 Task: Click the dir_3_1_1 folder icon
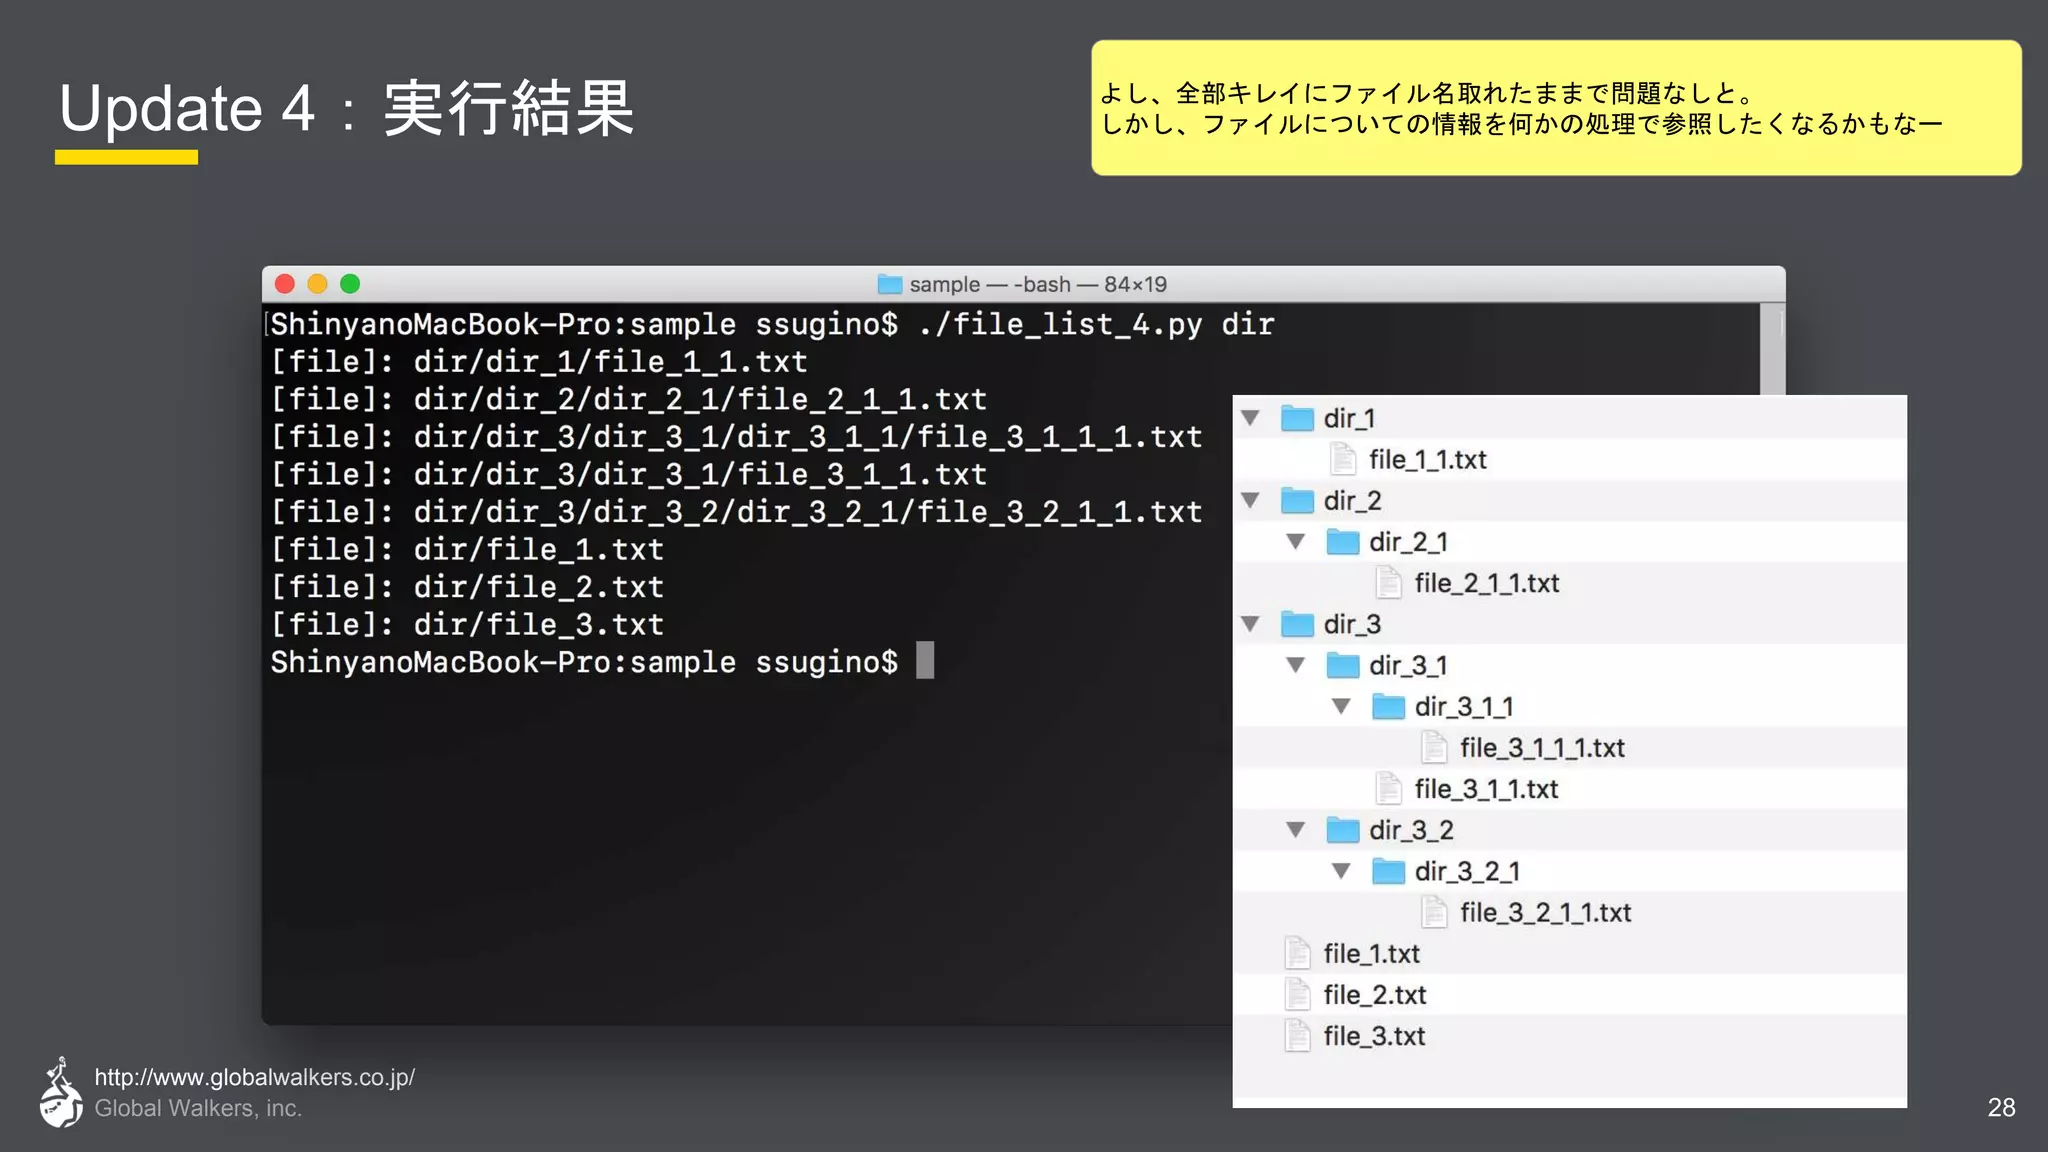pos(1389,706)
